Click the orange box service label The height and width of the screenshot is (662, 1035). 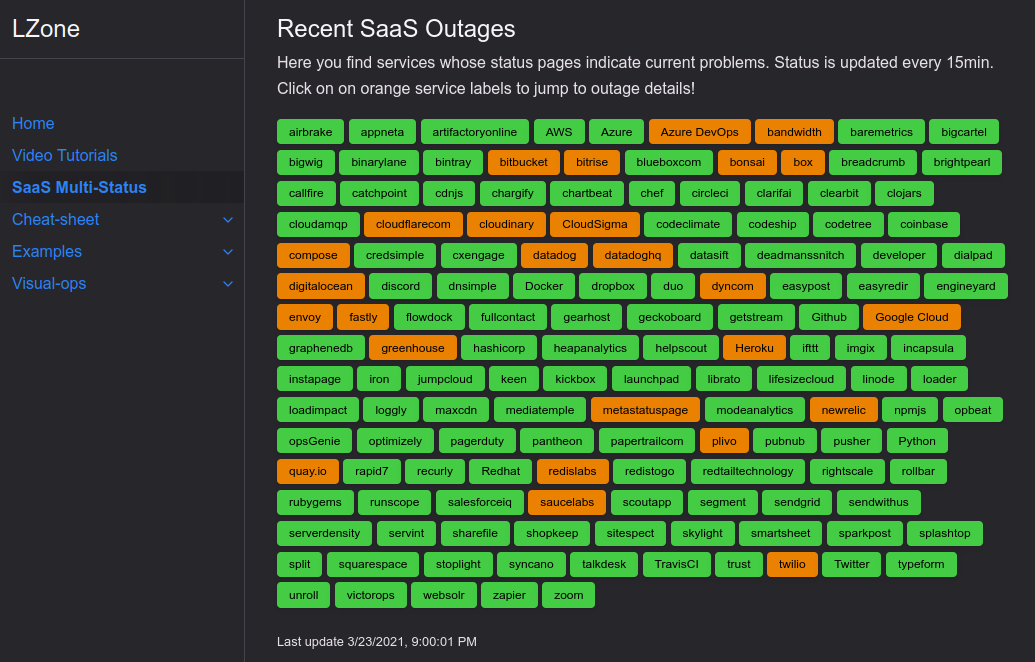click(x=803, y=162)
